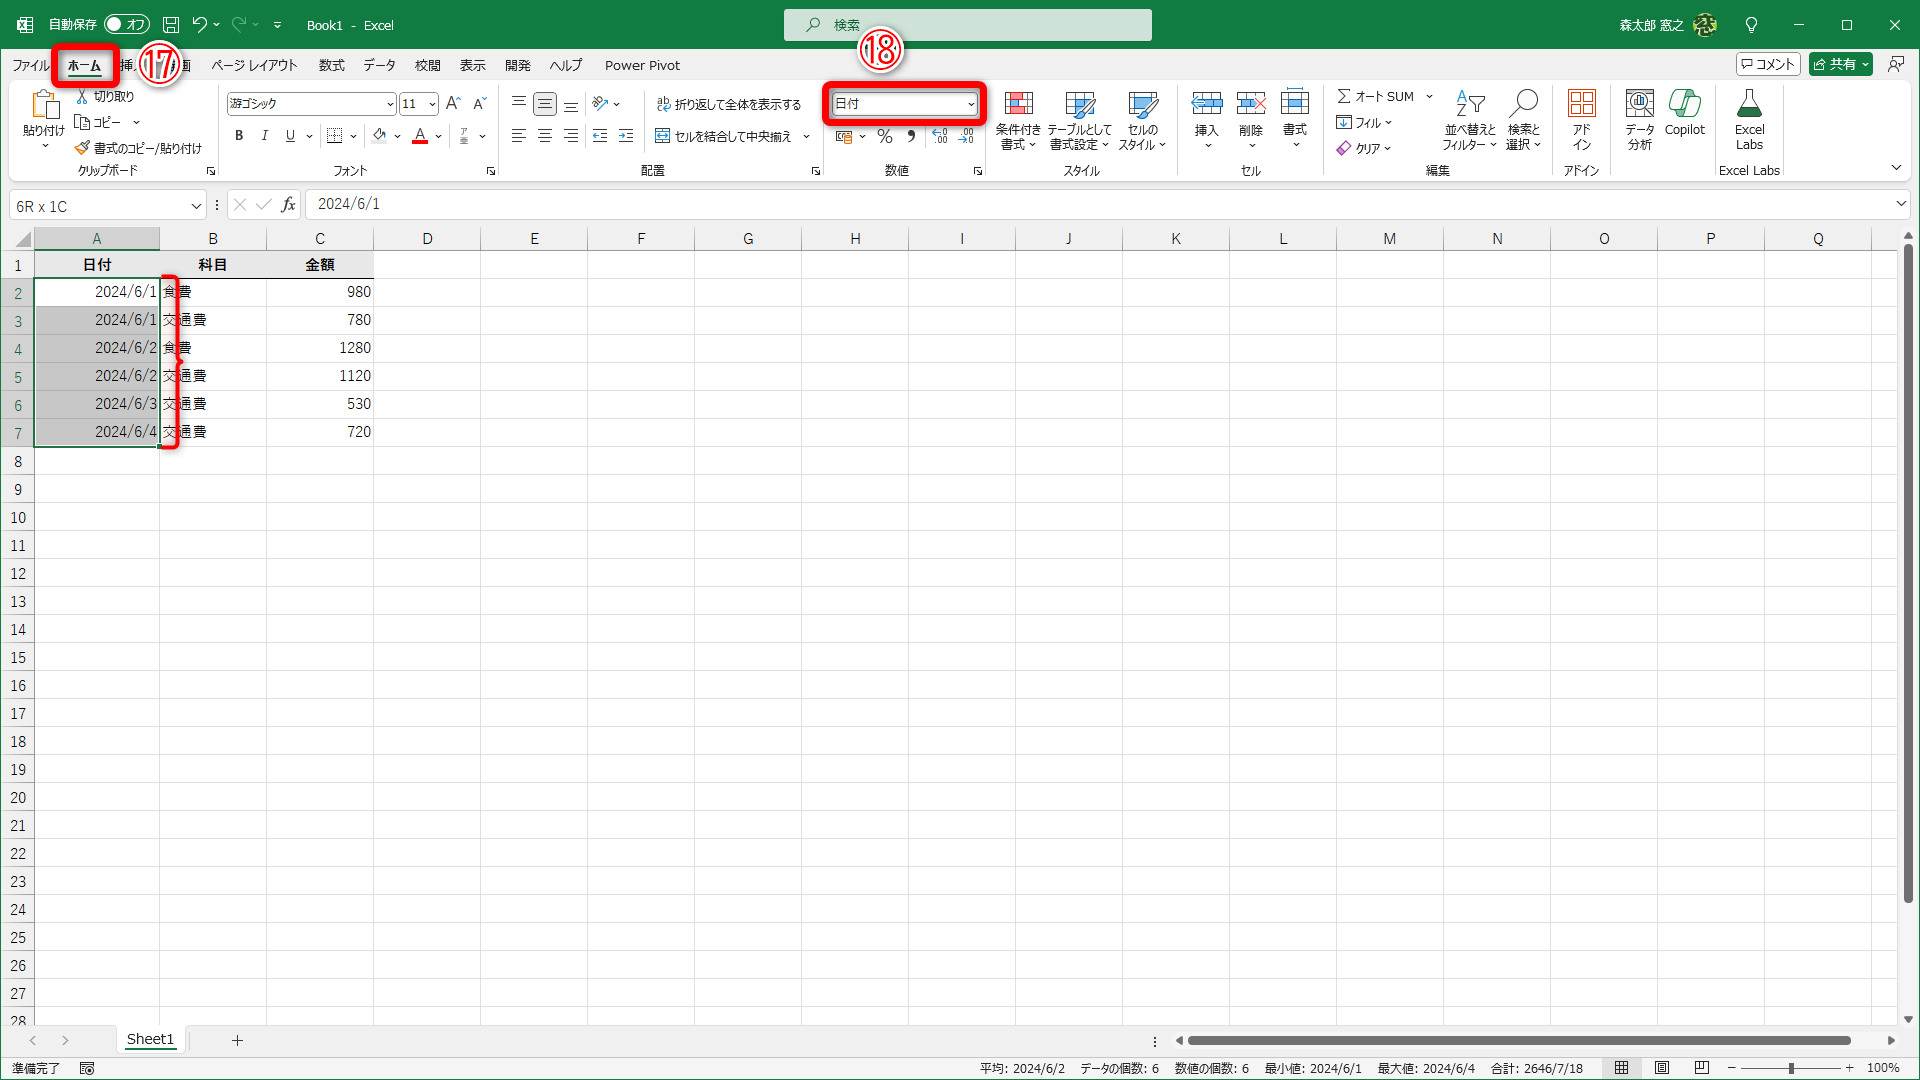Toggle bold formatting (B)
1920x1080 pixels.
coord(239,136)
